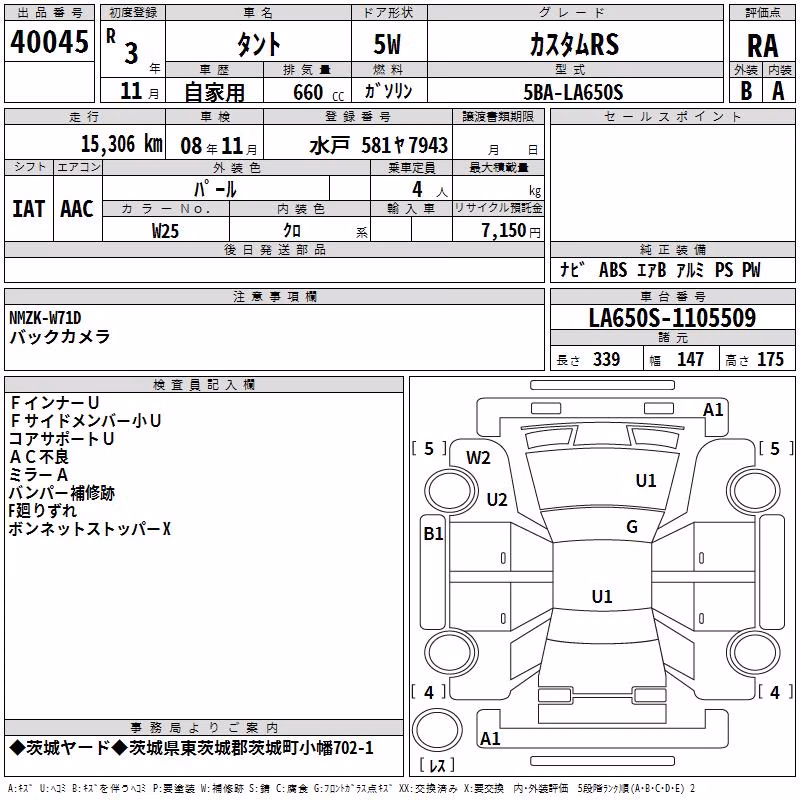
Task: Click the car name タント
Action: coord(259,44)
